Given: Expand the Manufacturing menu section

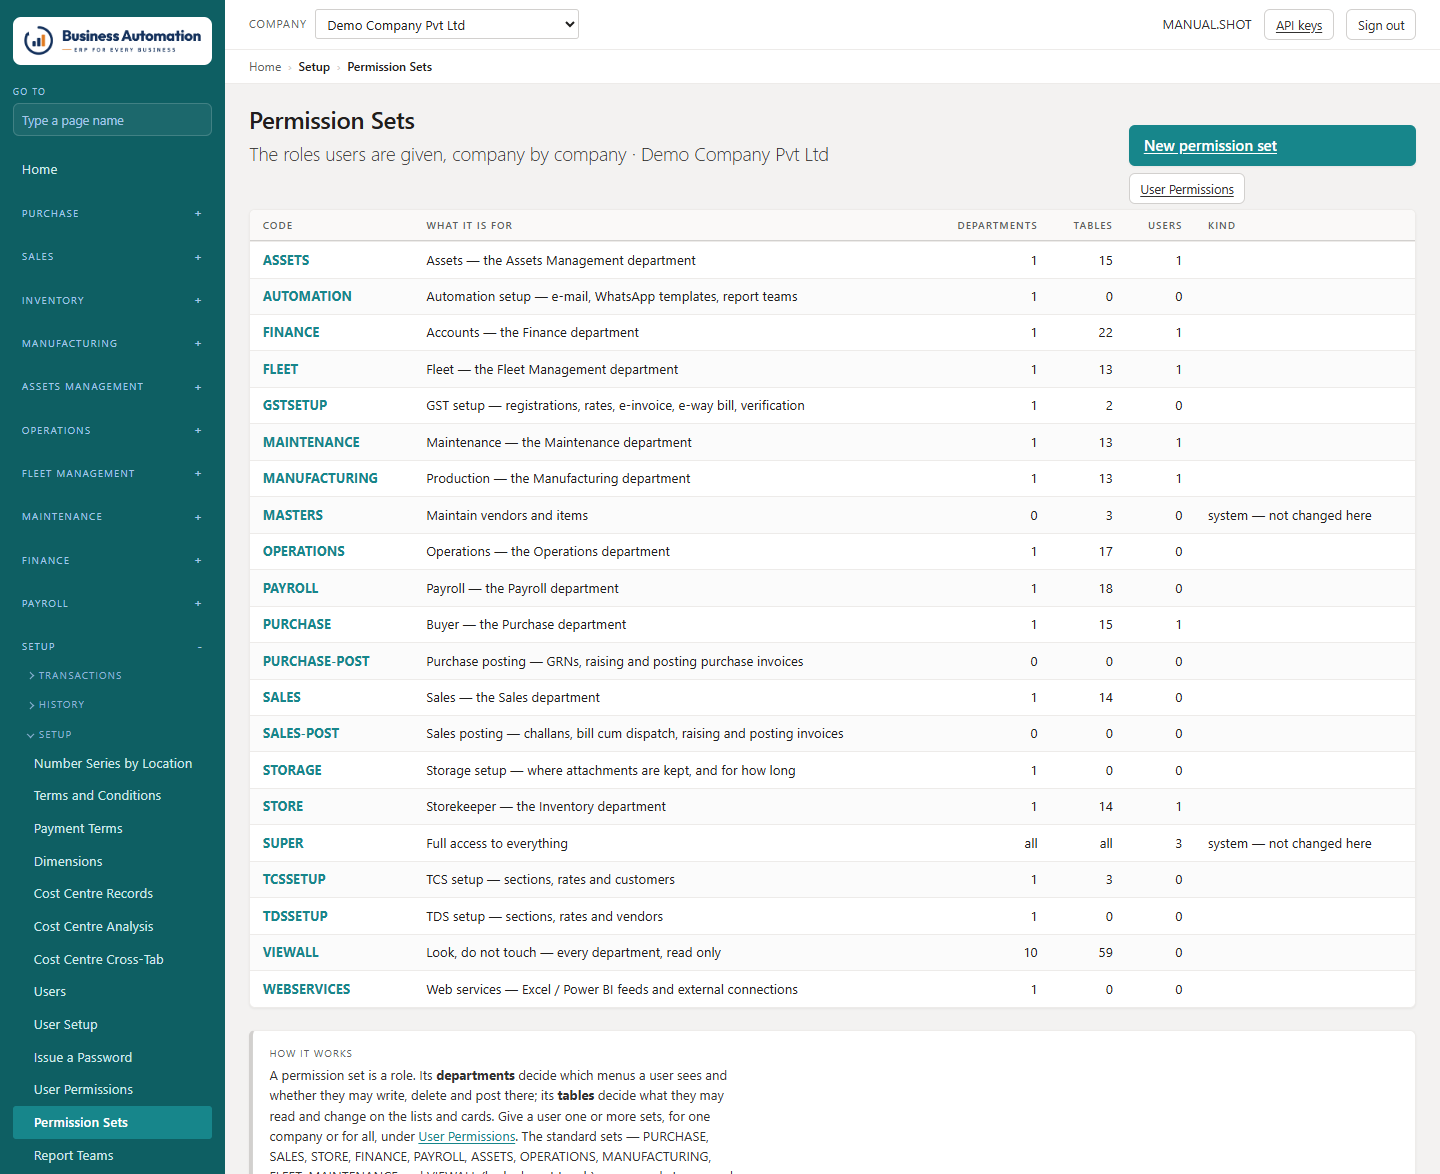Looking at the screenshot, I should pos(112,344).
